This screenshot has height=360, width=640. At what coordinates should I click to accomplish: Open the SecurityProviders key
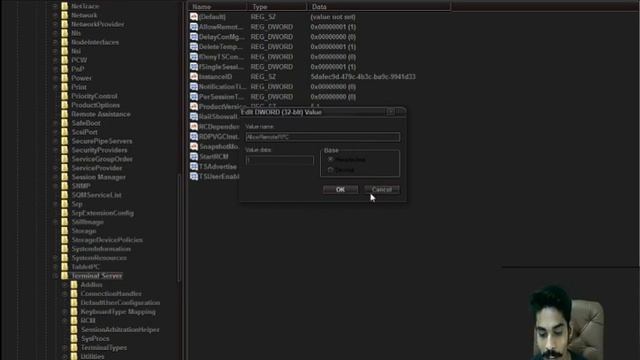coord(99,150)
